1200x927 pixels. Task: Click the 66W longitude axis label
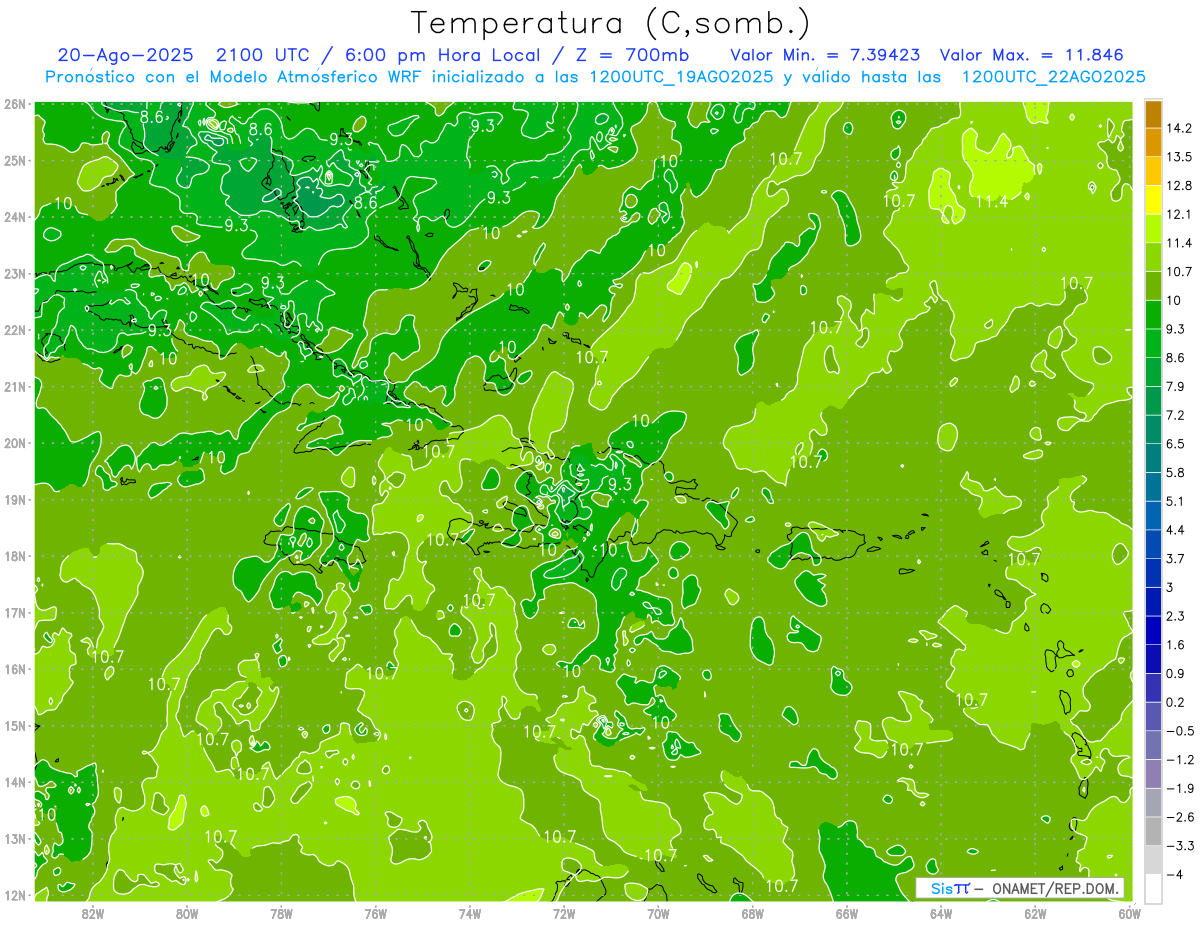tap(847, 913)
